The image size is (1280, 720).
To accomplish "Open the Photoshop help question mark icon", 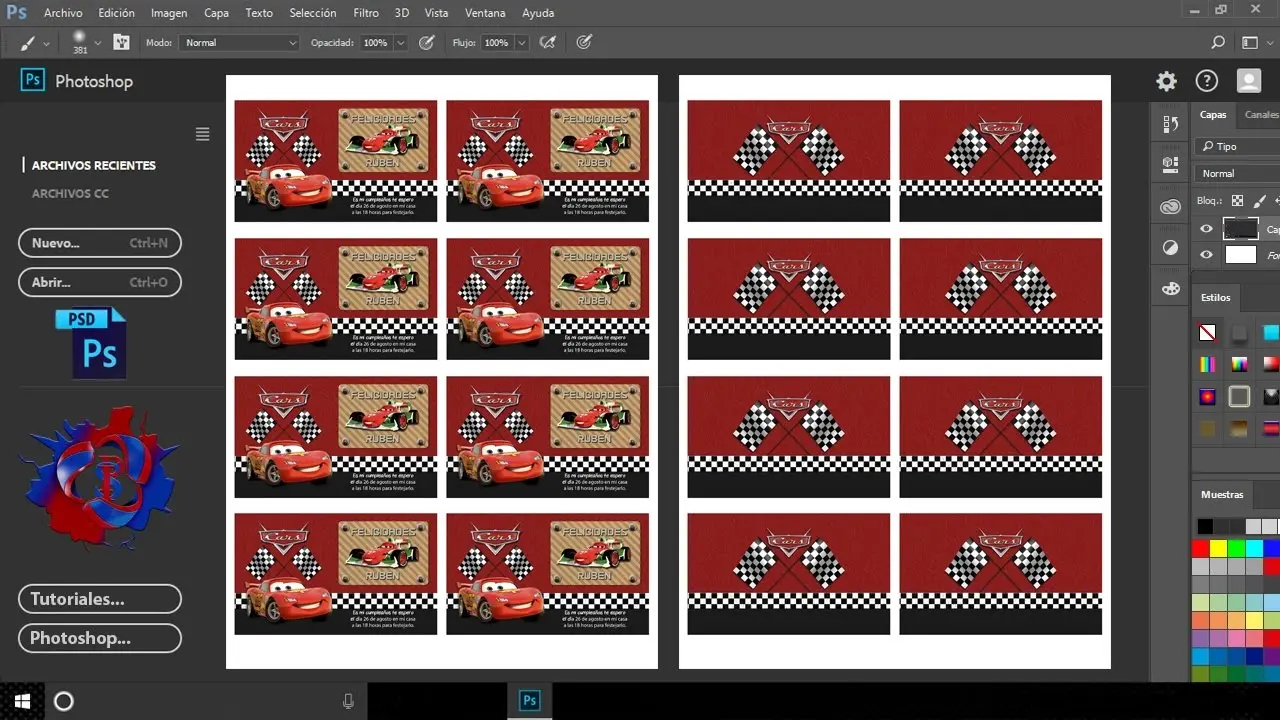I will click(1207, 81).
